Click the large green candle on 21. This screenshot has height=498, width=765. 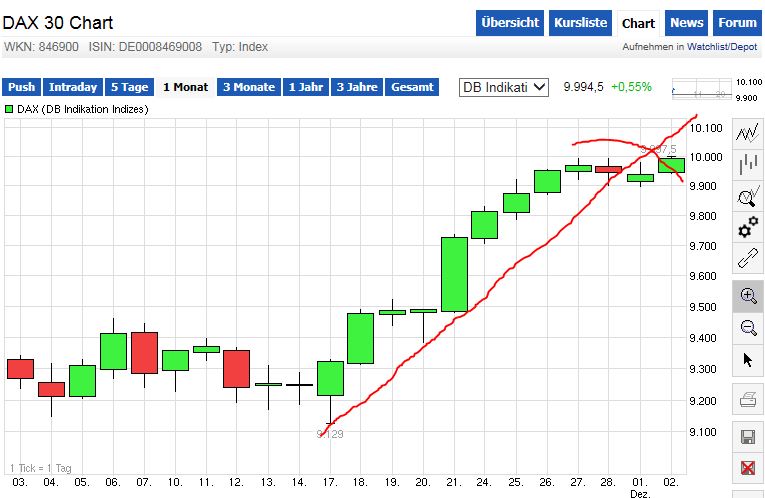click(x=454, y=275)
